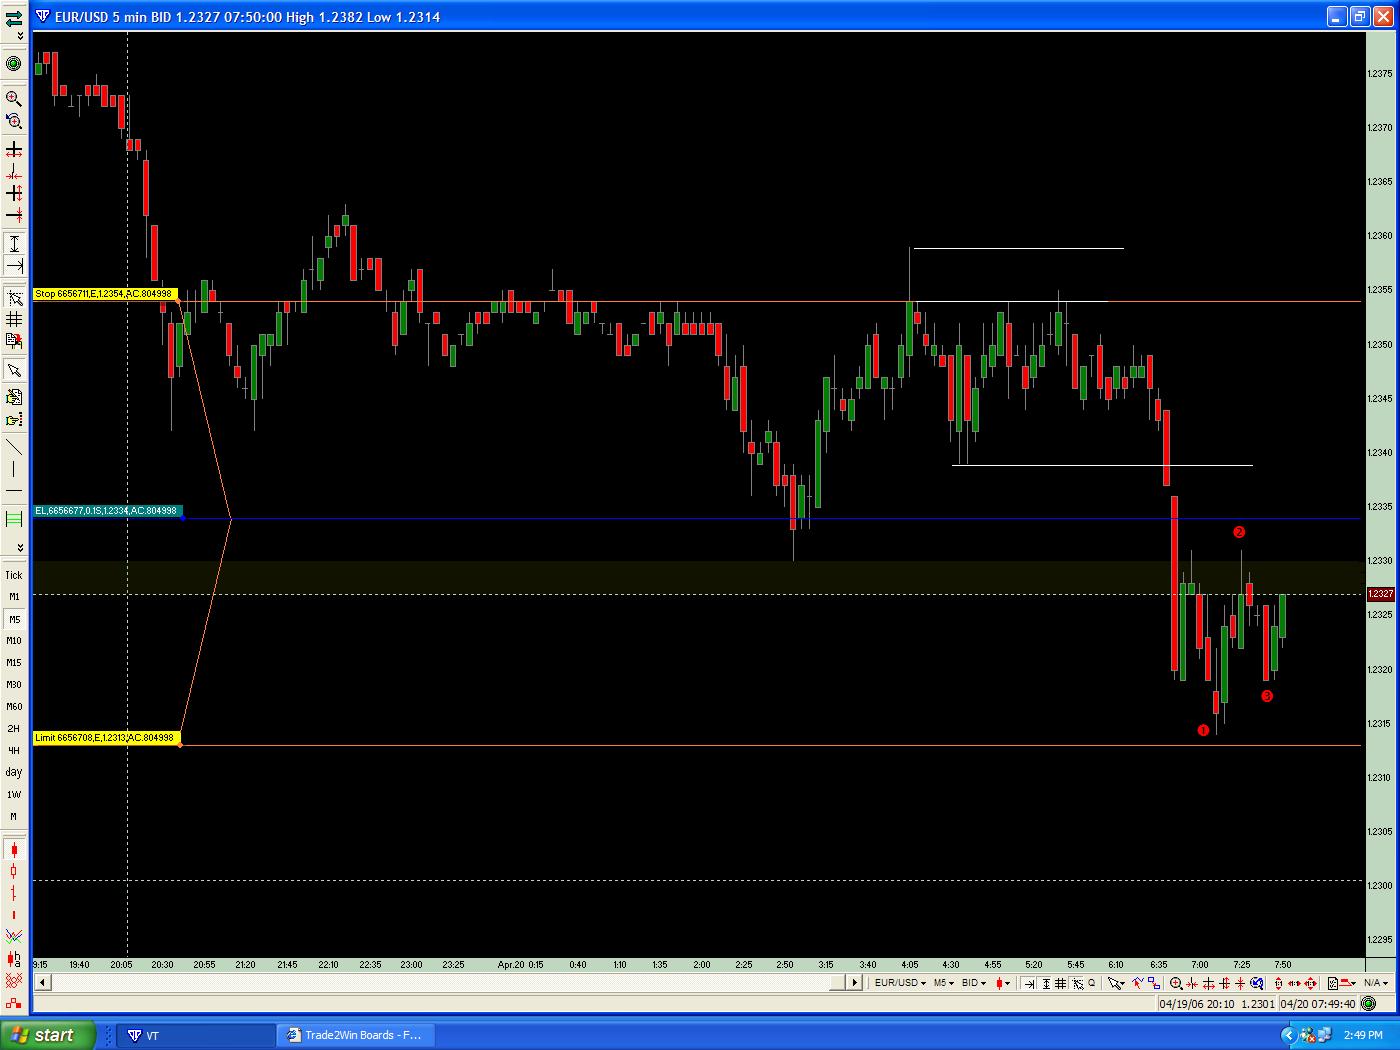Click vertical auto-scale toggle in bottom toolbar
The width and height of the screenshot is (1400, 1050).
click(1046, 983)
